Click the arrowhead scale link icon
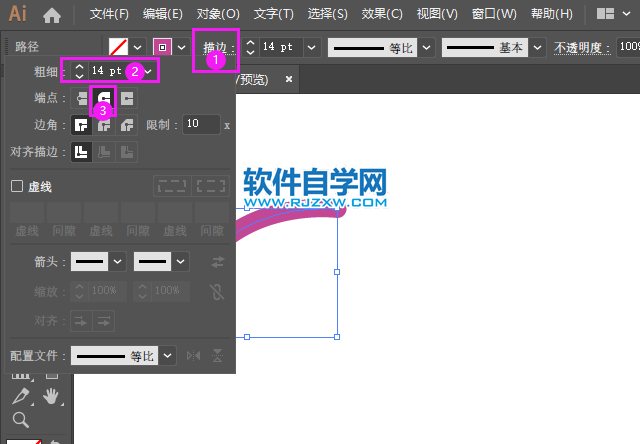The height and width of the screenshot is (444, 640). (217, 291)
